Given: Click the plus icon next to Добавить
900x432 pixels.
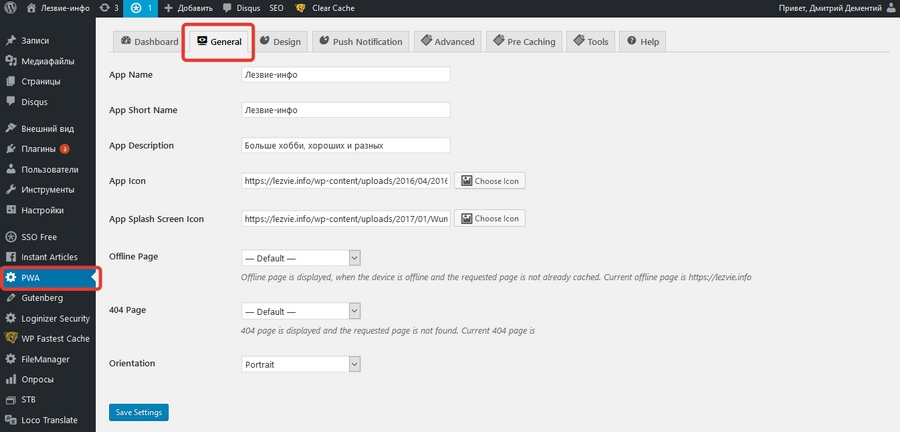Looking at the screenshot, I should tap(168, 9).
